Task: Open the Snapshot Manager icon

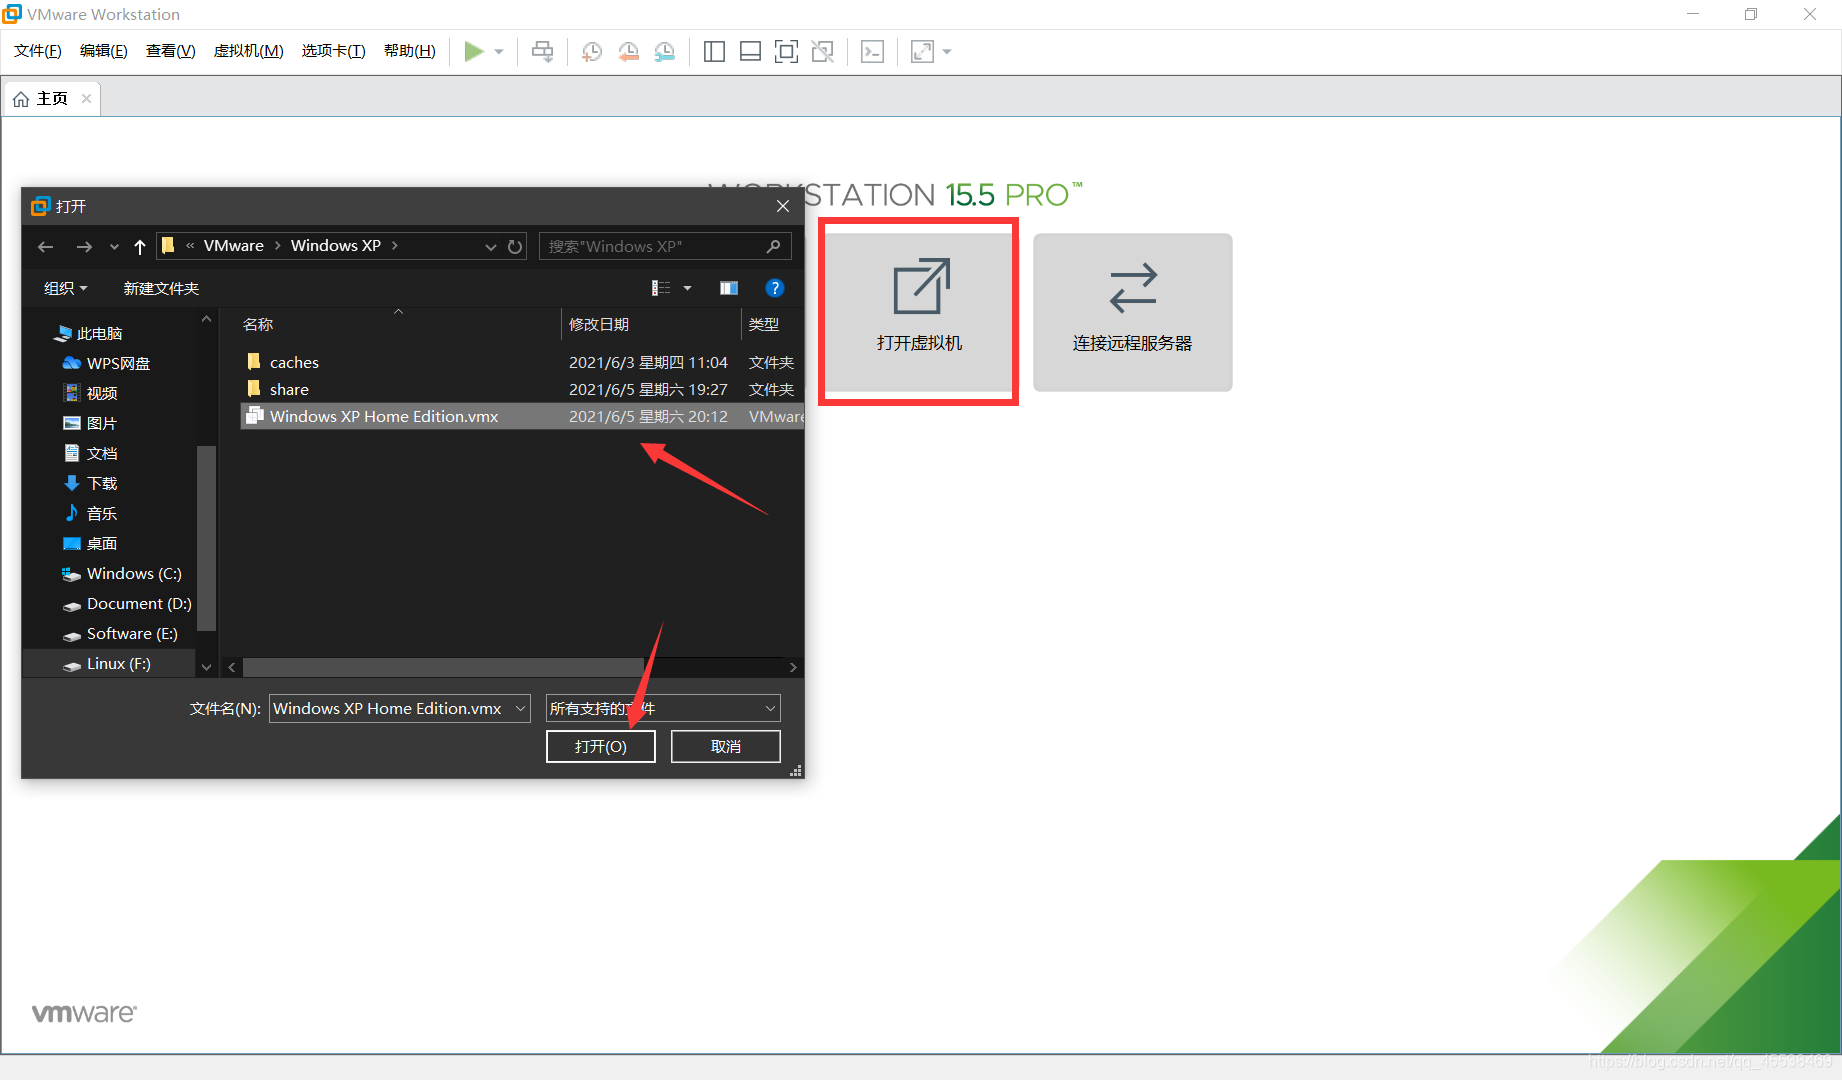Action: [x=665, y=51]
